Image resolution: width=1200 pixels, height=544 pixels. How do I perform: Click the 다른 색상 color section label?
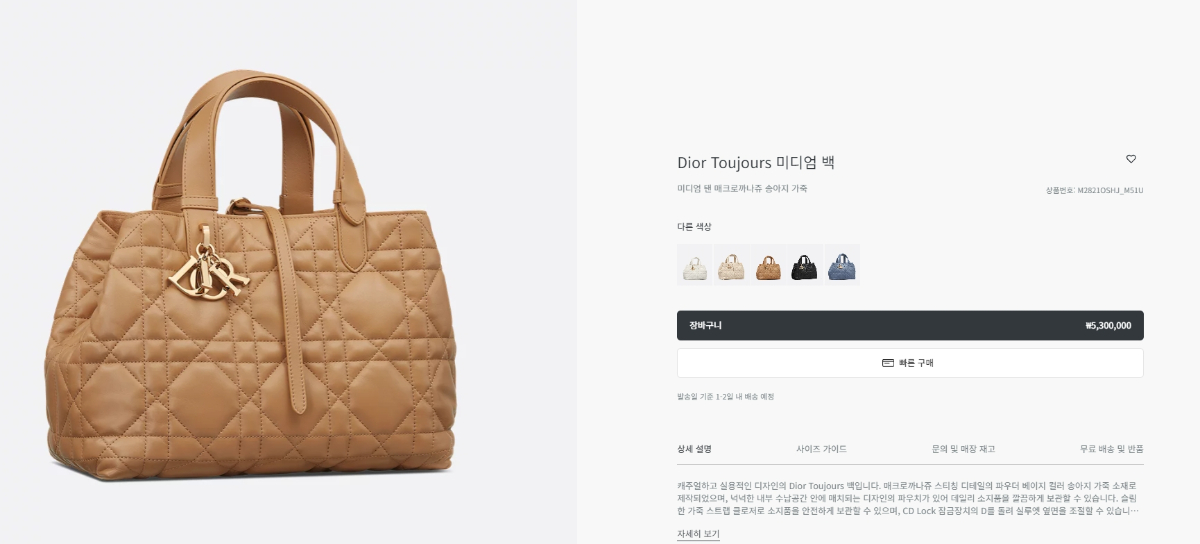point(694,227)
